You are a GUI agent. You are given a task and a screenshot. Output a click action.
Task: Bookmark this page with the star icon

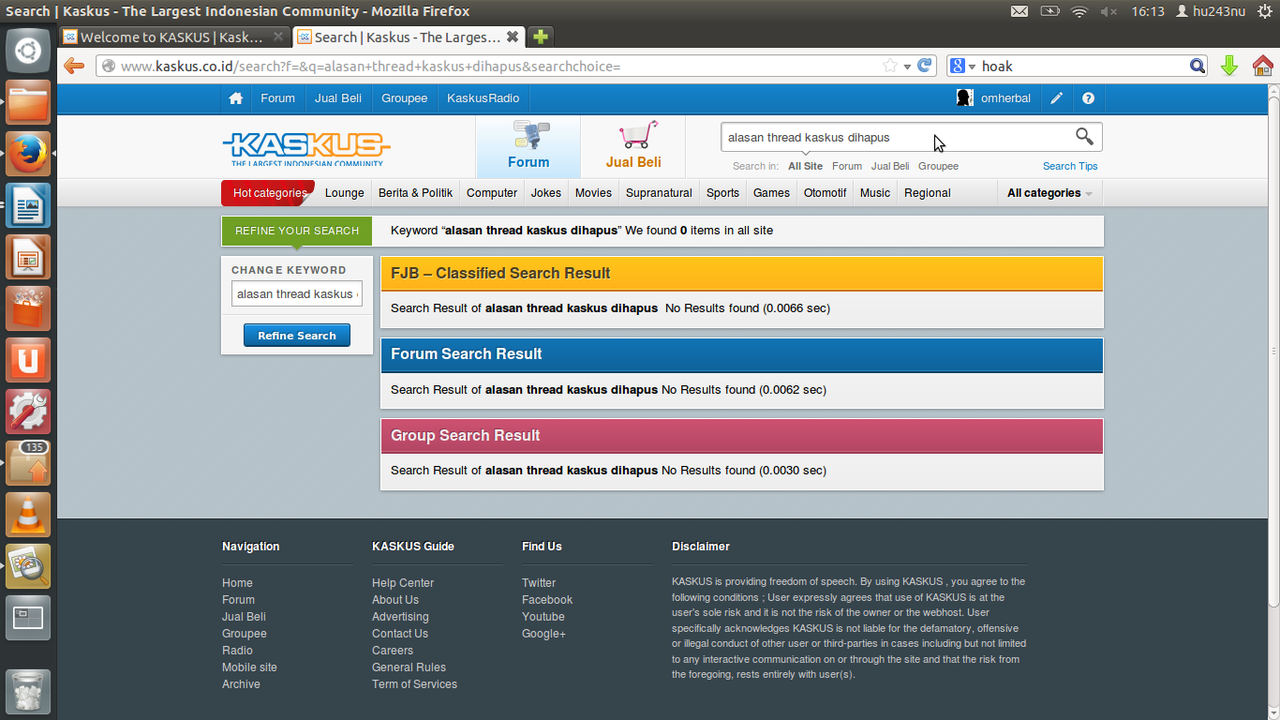pos(890,66)
